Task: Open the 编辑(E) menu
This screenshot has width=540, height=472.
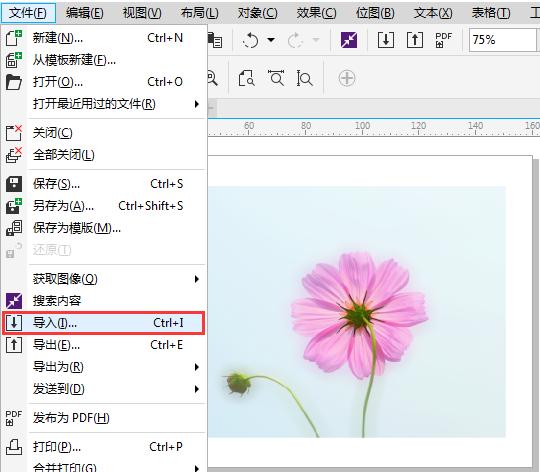Action: (84, 13)
